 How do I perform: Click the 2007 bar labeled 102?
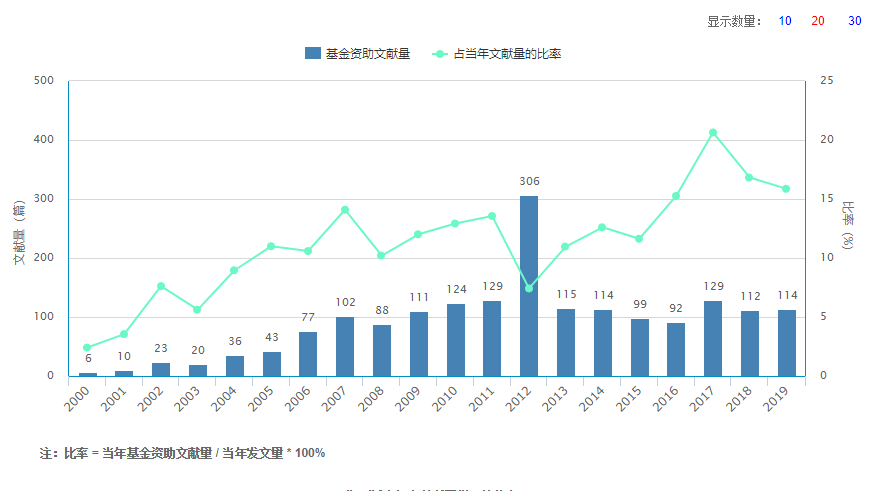[345, 346]
